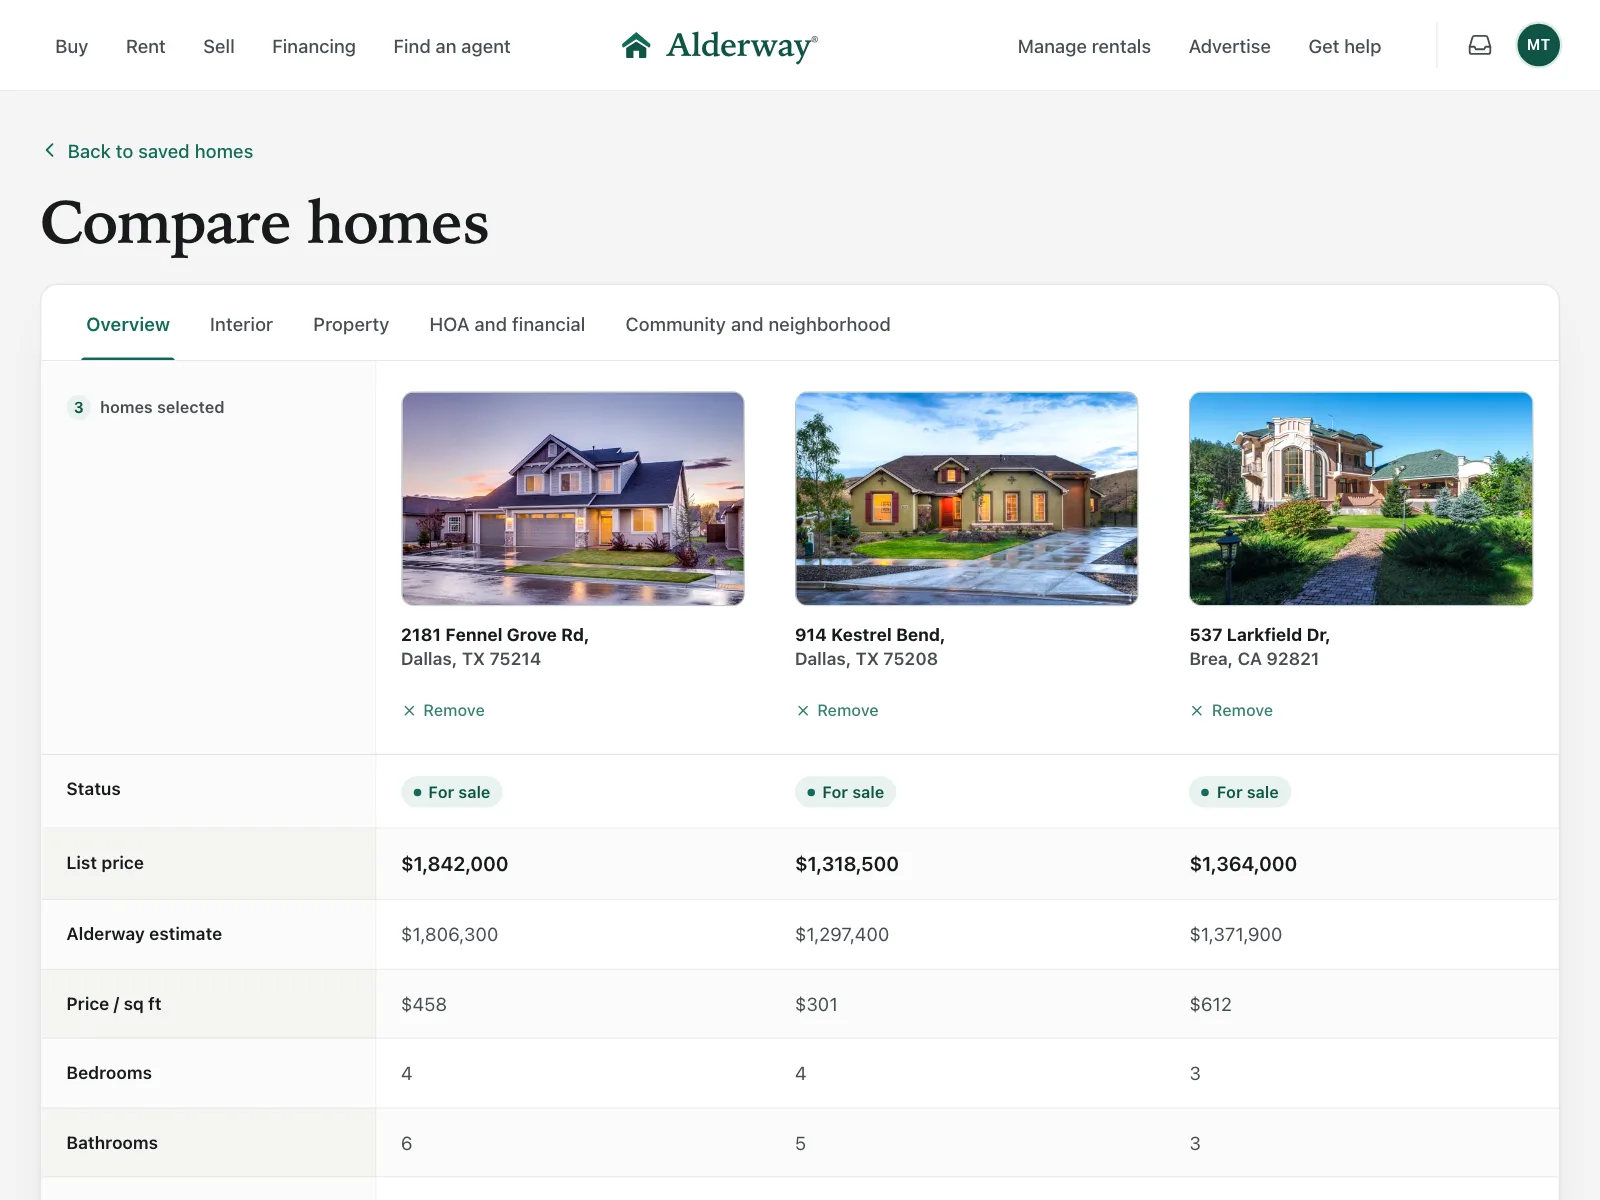Click the Alderway estimate row label
Viewport: 1600px width, 1200px height.
(144, 934)
